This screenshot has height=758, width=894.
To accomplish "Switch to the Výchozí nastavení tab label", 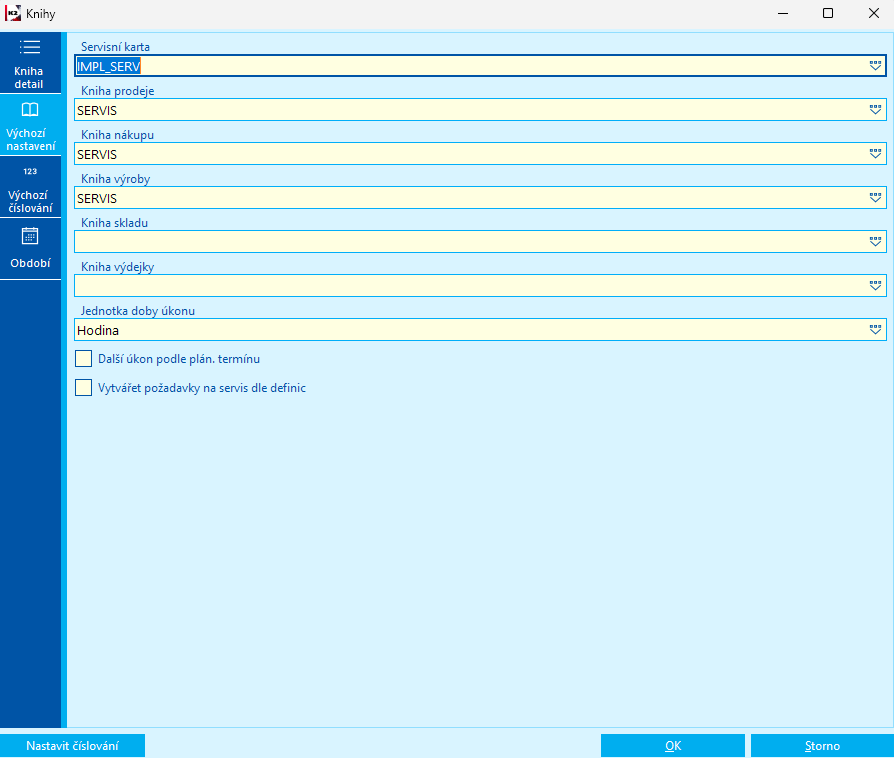I will click(x=30, y=140).
